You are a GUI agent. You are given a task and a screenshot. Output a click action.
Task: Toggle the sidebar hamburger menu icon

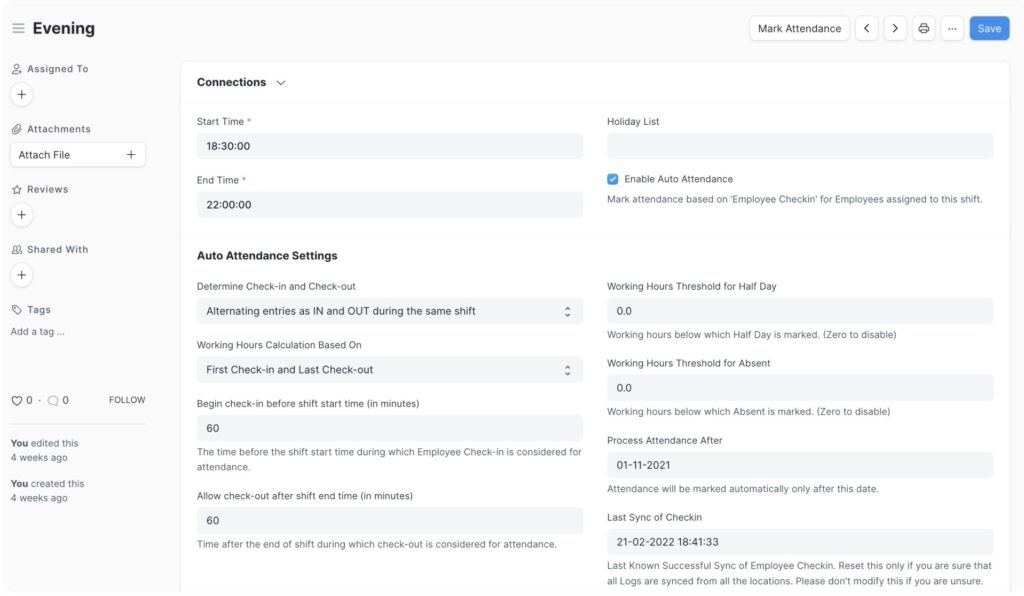tap(18, 28)
